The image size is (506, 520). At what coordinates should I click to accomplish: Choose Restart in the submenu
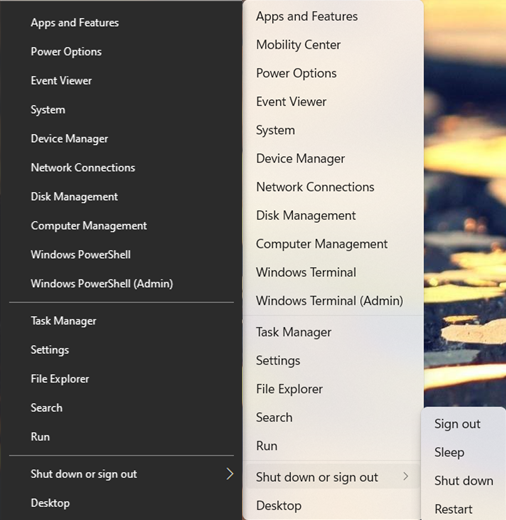pyautogui.click(x=453, y=509)
